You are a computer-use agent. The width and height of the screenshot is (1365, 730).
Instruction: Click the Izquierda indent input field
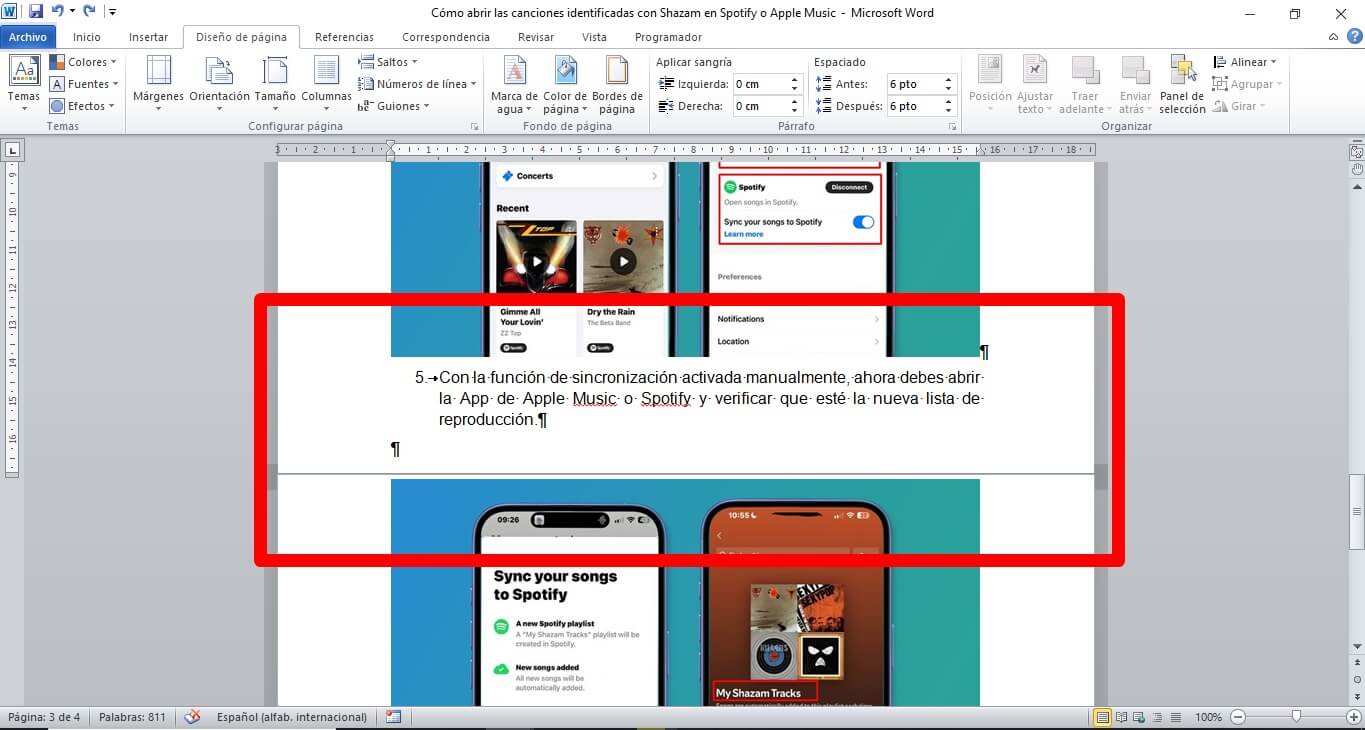click(760, 84)
